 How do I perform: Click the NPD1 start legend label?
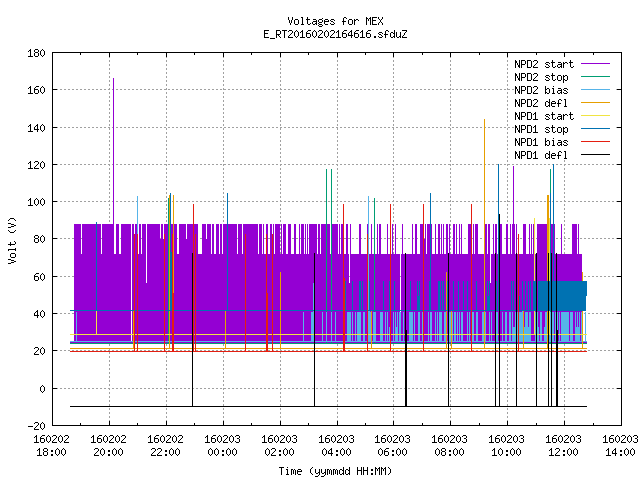point(544,116)
